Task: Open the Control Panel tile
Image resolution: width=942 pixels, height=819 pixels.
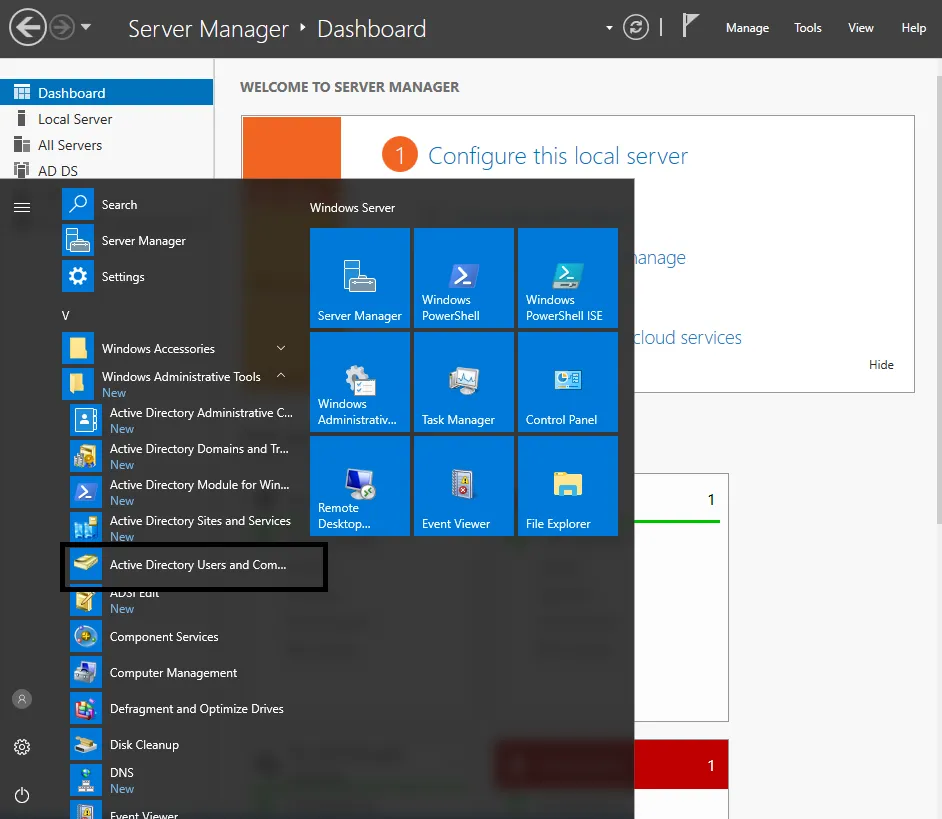Action: point(568,382)
